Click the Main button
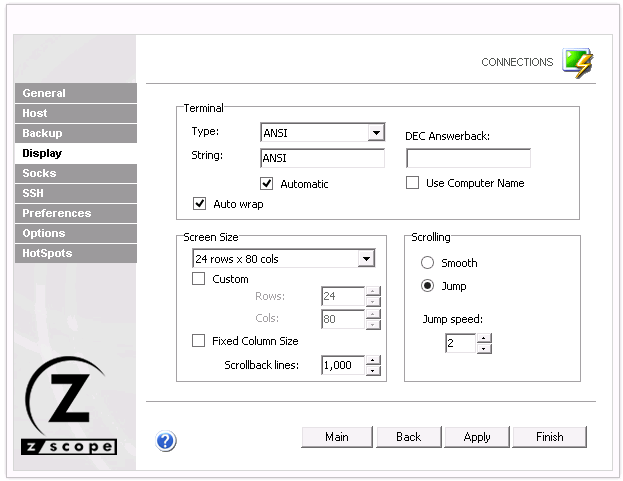623x481 pixels. [337, 437]
